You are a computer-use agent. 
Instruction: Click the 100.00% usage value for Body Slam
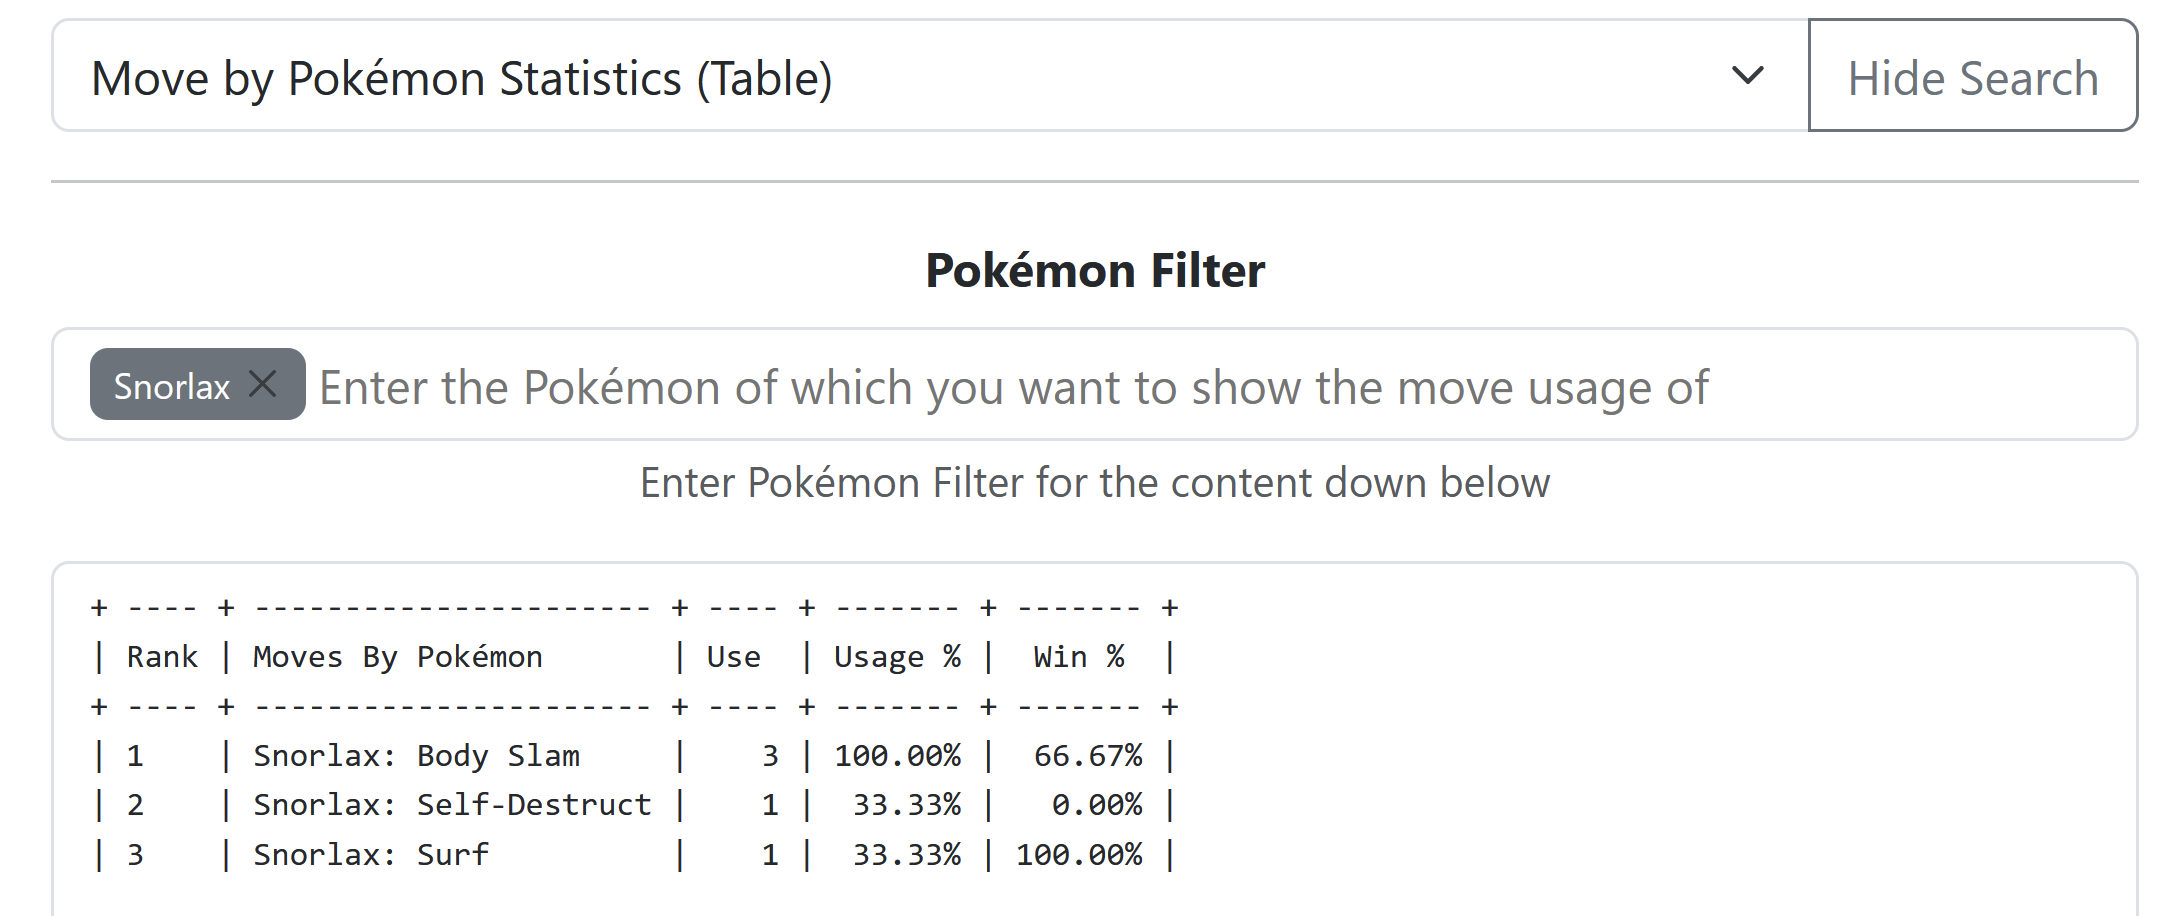[897, 756]
